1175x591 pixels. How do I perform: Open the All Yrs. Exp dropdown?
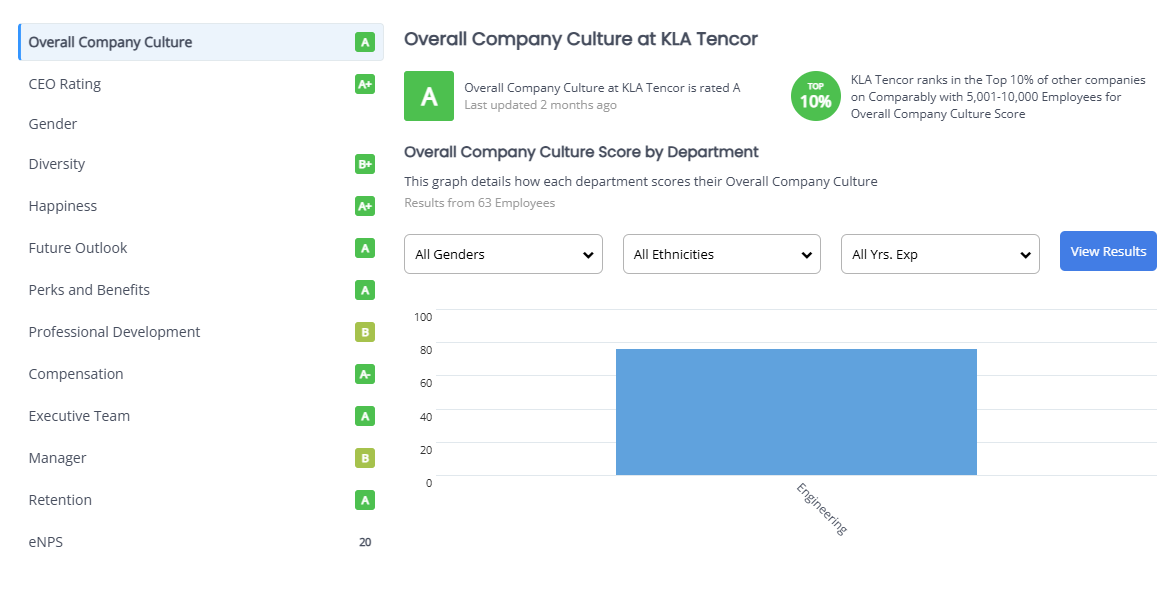(x=940, y=254)
